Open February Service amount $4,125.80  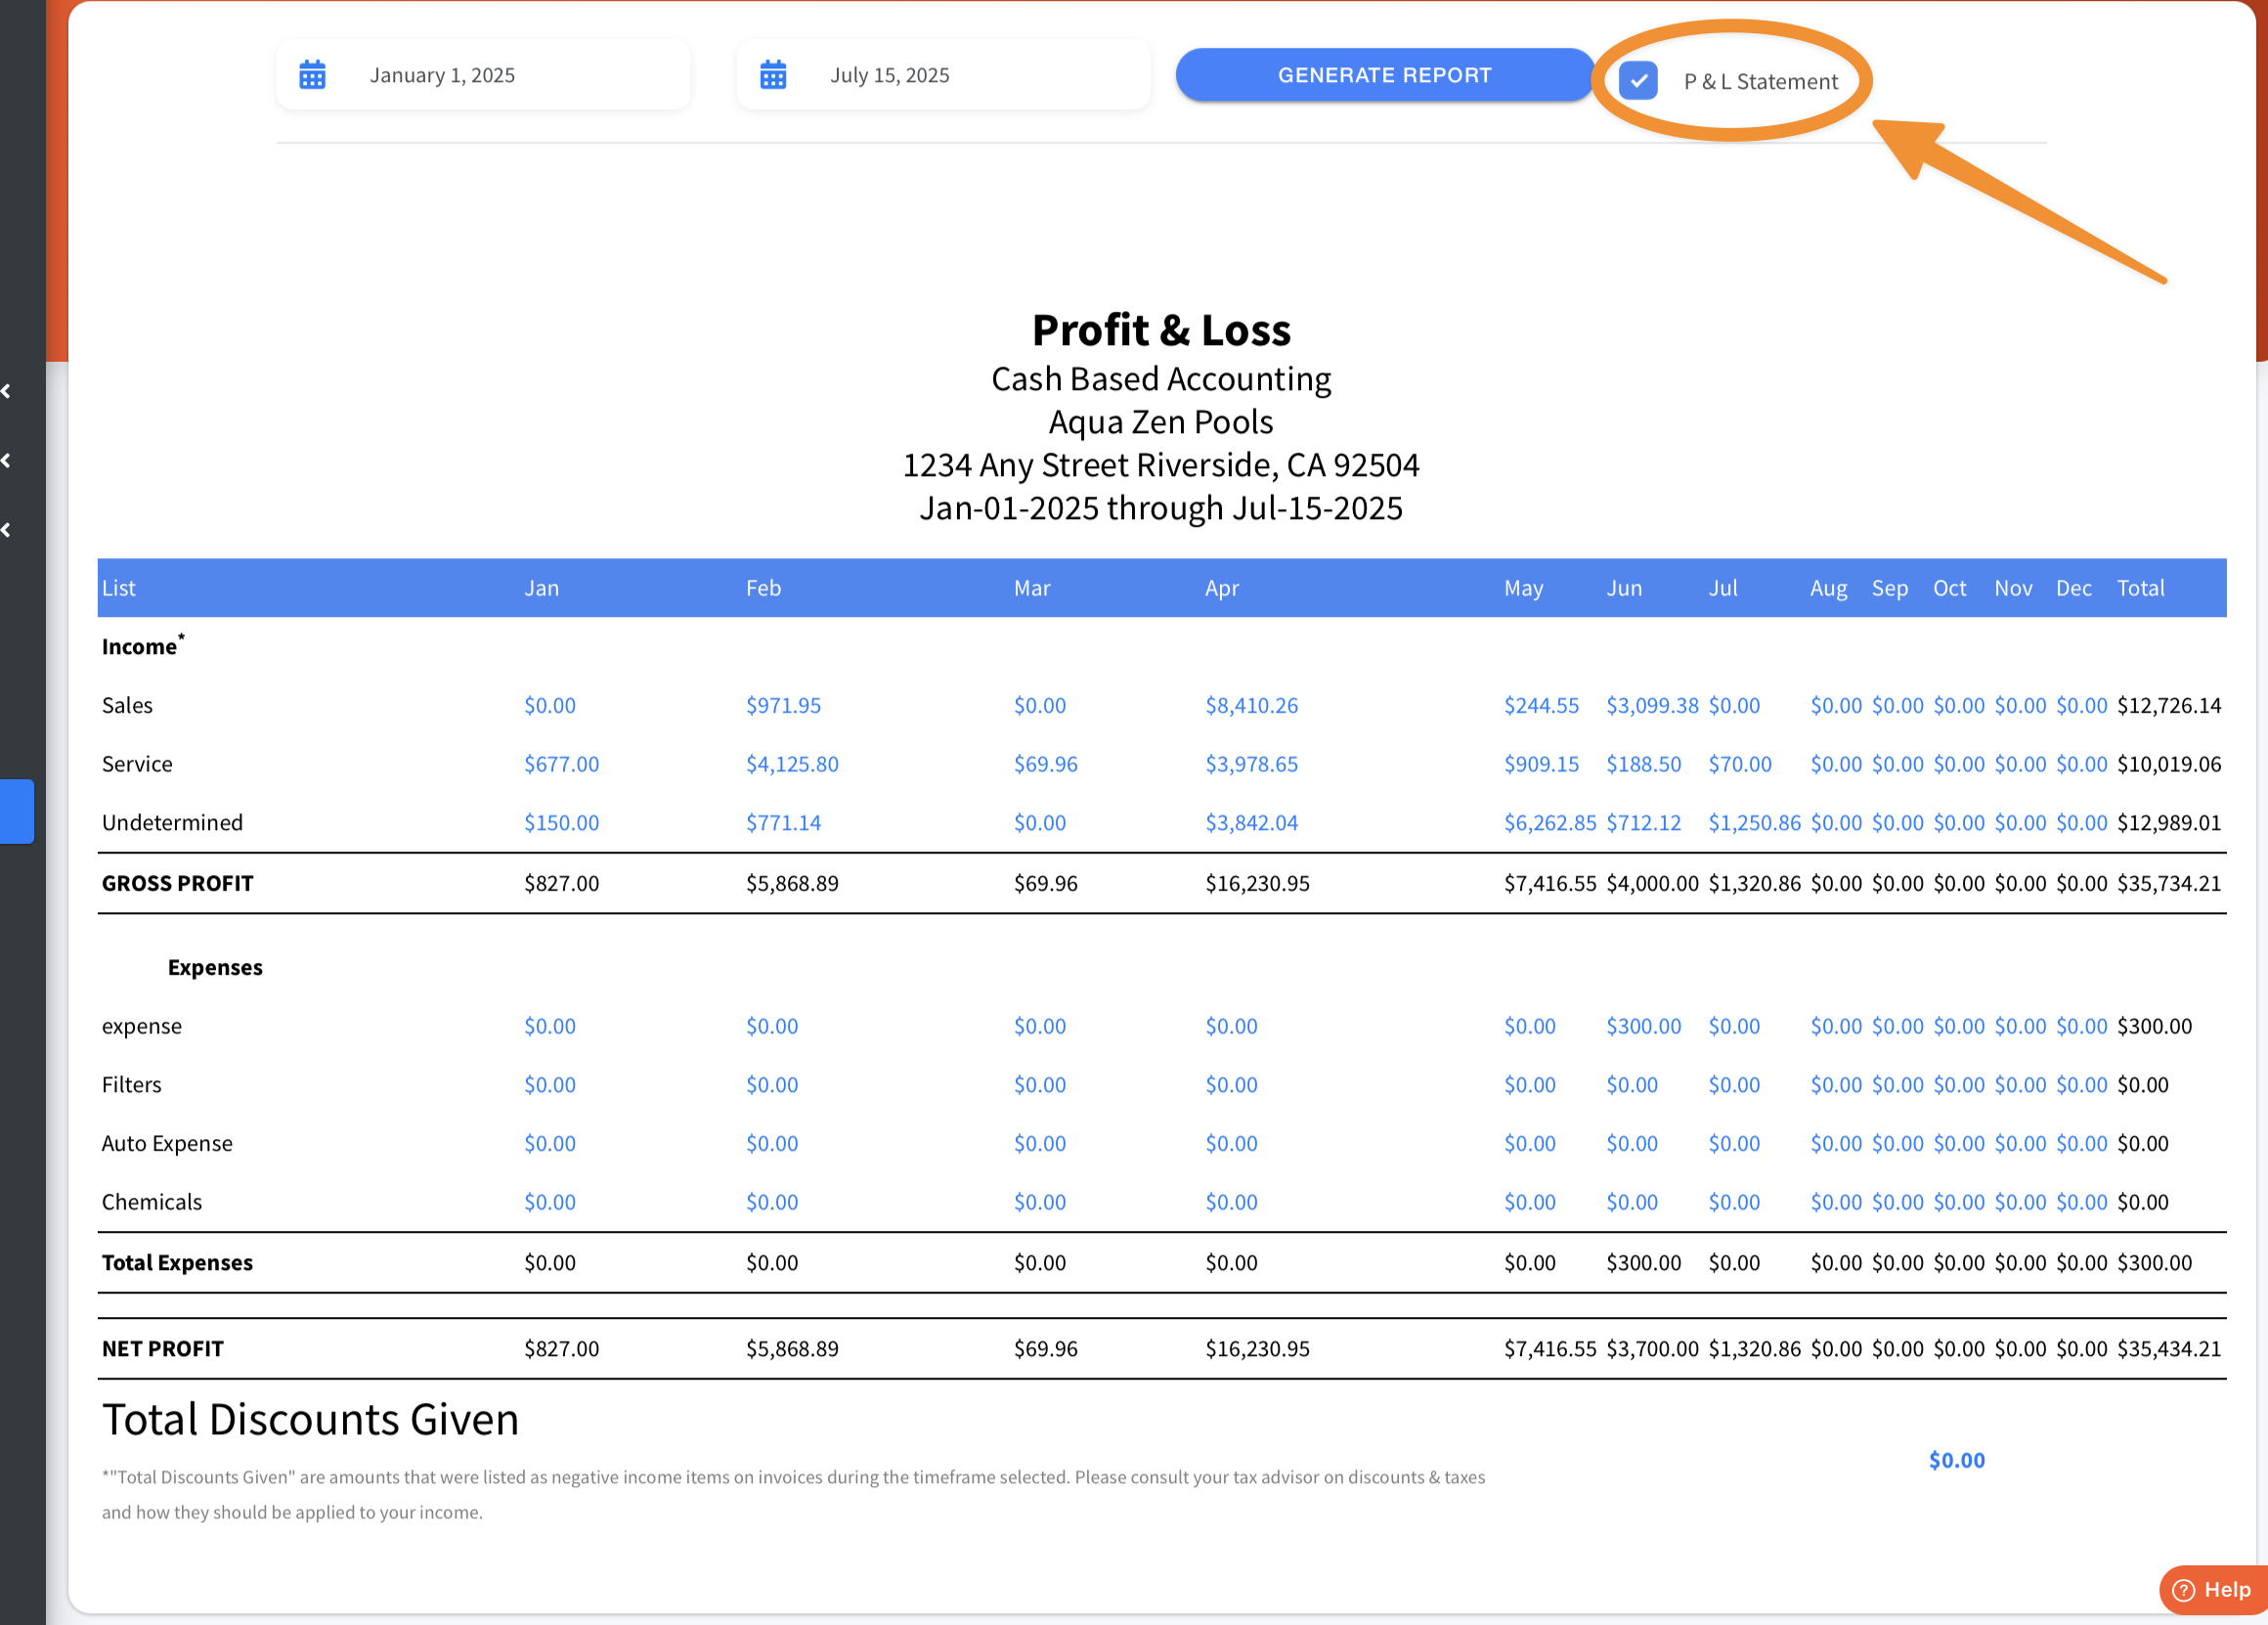coord(792,765)
